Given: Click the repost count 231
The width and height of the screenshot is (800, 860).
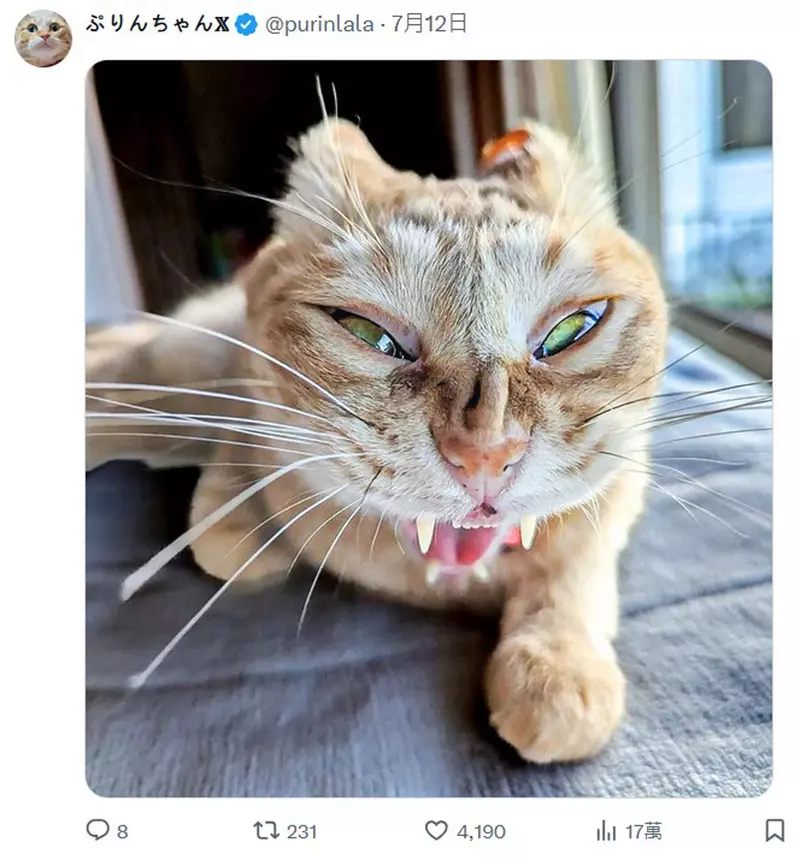Looking at the screenshot, I should [301, 831].
